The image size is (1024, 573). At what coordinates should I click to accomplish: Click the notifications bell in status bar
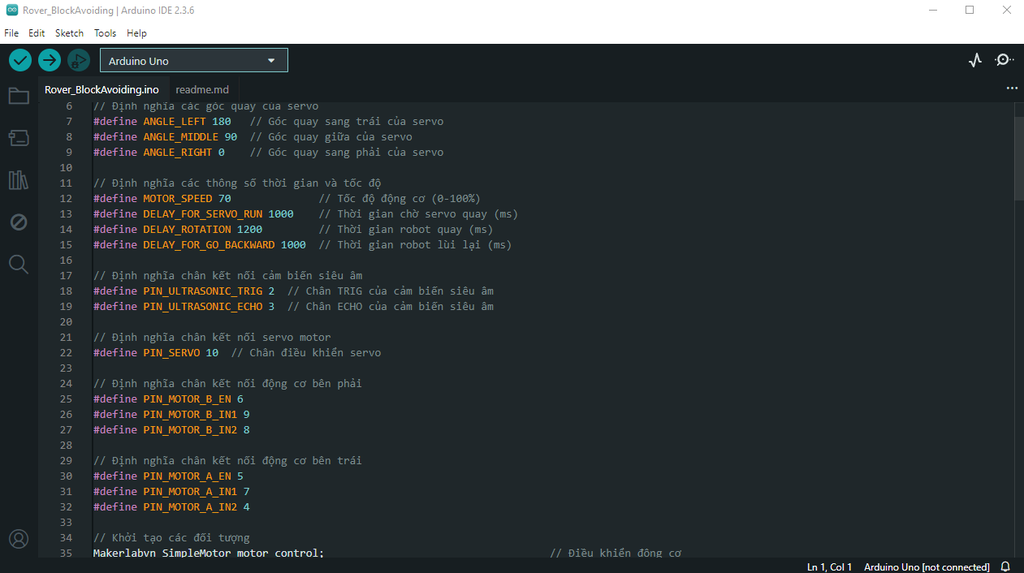point(1006,566)
